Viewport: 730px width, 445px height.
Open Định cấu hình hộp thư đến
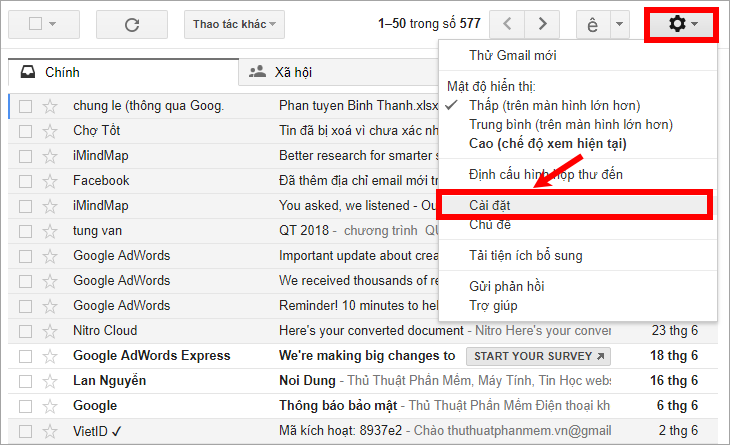click(x=546, y=175)
